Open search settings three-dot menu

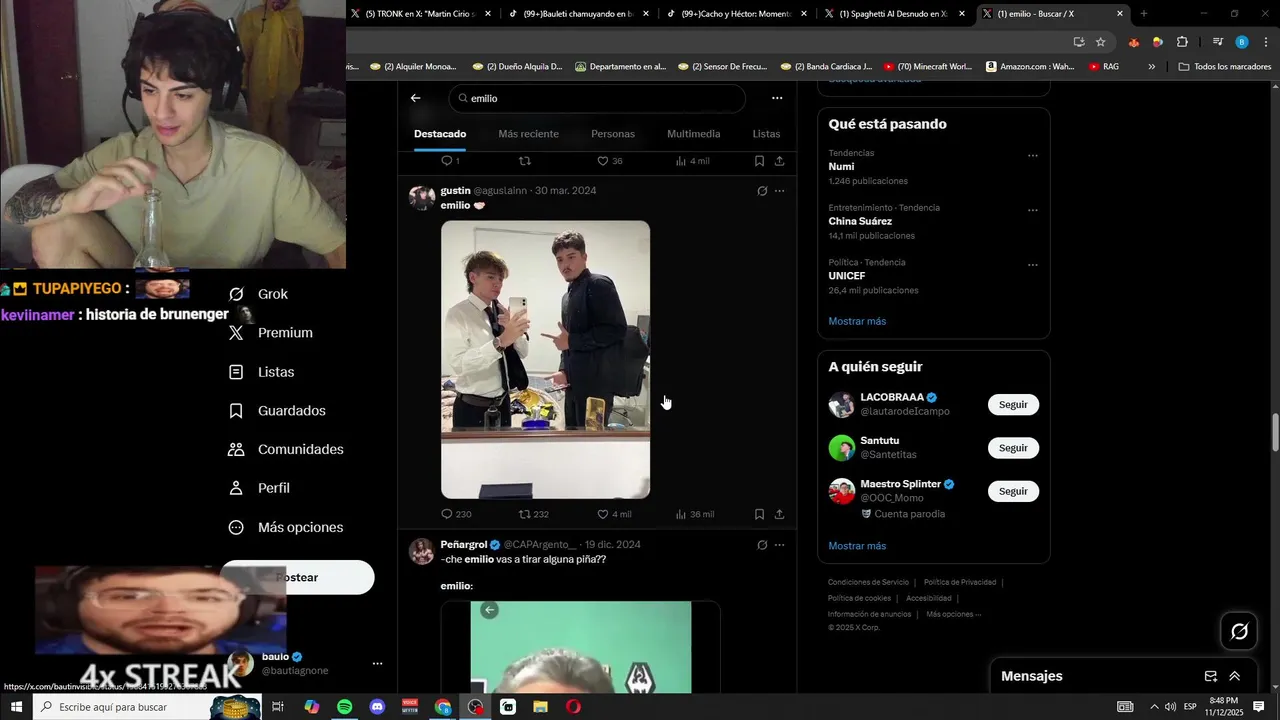(777, 98)
